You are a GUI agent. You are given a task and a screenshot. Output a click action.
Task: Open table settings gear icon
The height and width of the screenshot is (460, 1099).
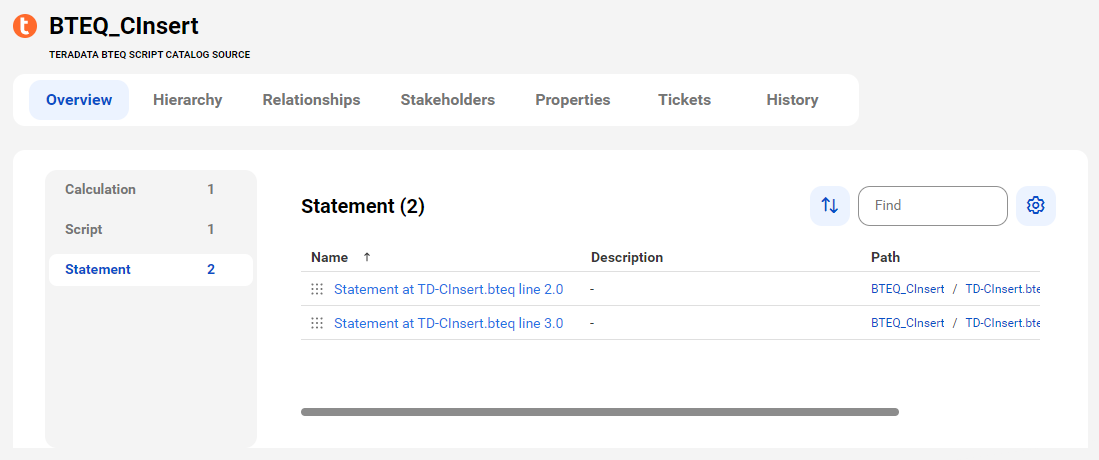pyautogui.click(x=1036, y=205)
